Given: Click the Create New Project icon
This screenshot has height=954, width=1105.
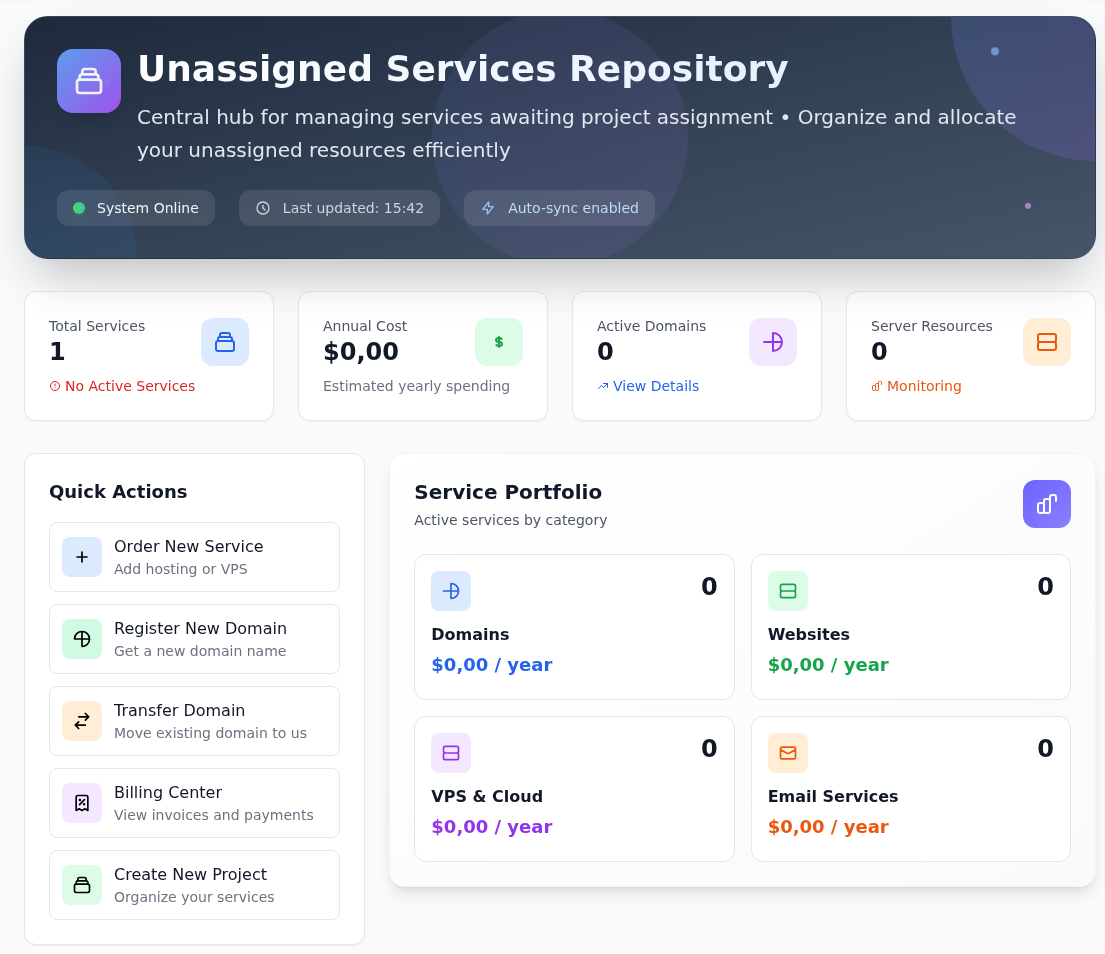Looking at the screenshot, I should (x=82, y=885).
